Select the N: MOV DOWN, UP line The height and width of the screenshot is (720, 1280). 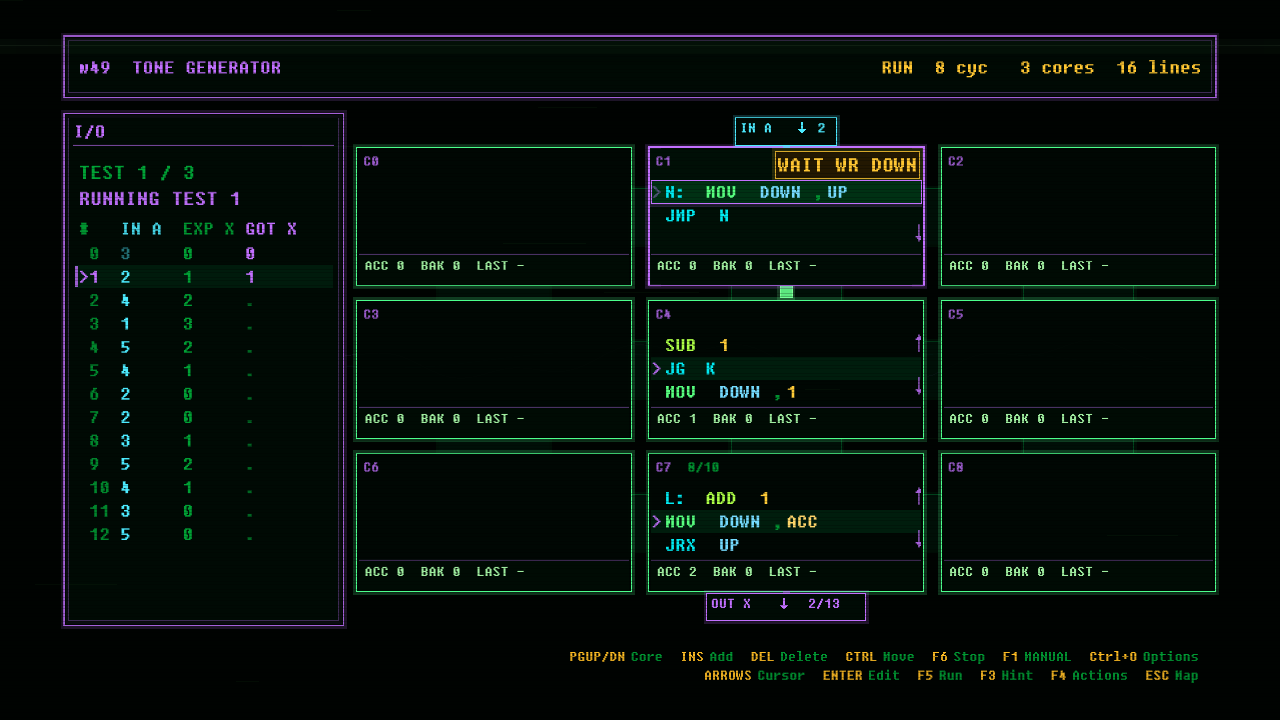coord(786,192)
